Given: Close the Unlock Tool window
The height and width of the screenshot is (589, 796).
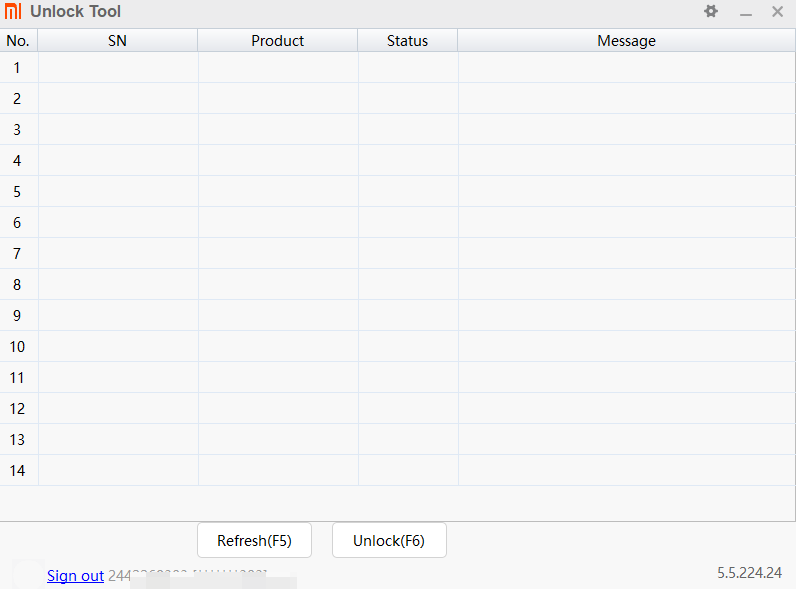Looking at the screenshot, I should (777, 12).
